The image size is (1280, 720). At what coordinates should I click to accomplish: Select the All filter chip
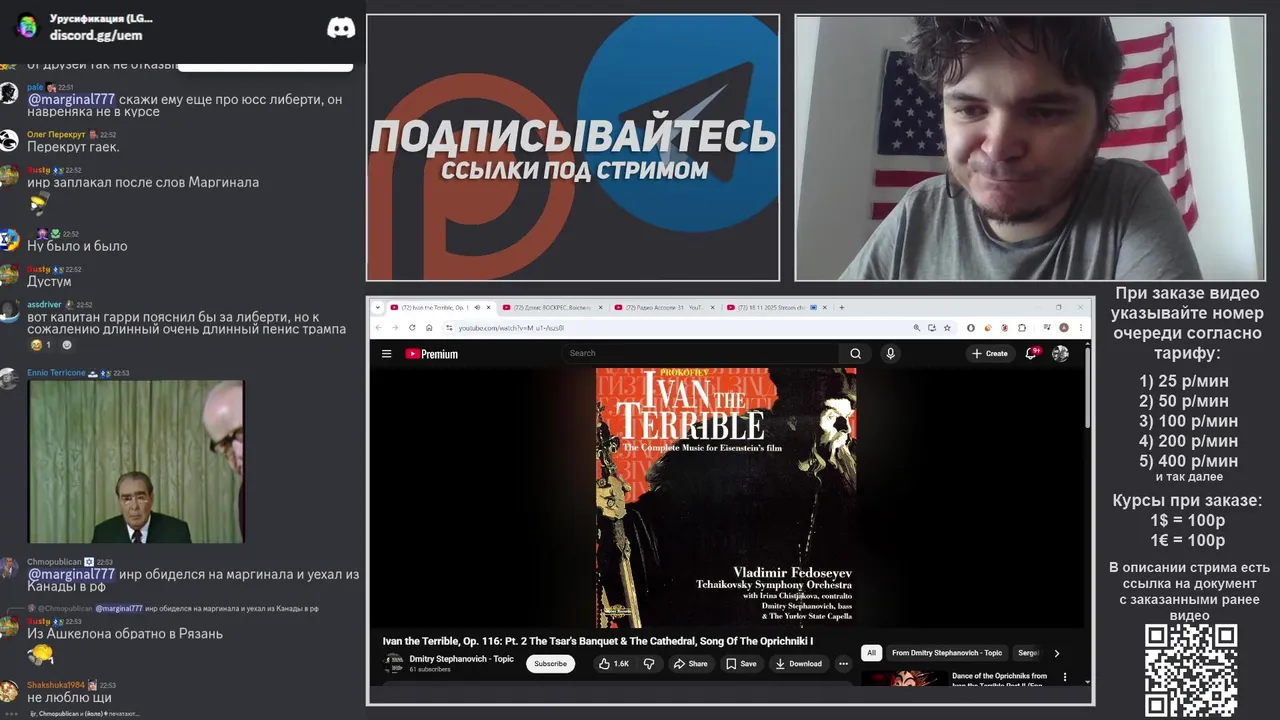click(x=871, y=653)
